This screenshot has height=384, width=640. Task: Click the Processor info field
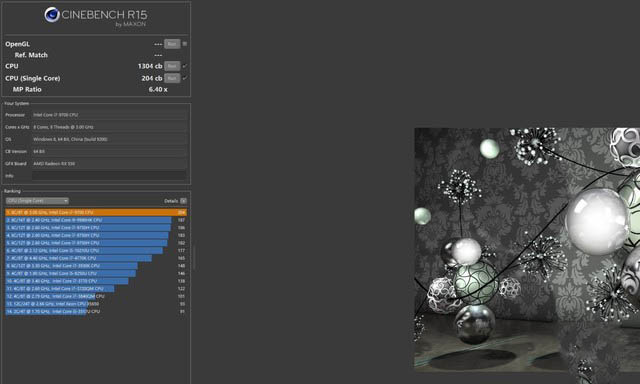109,115
